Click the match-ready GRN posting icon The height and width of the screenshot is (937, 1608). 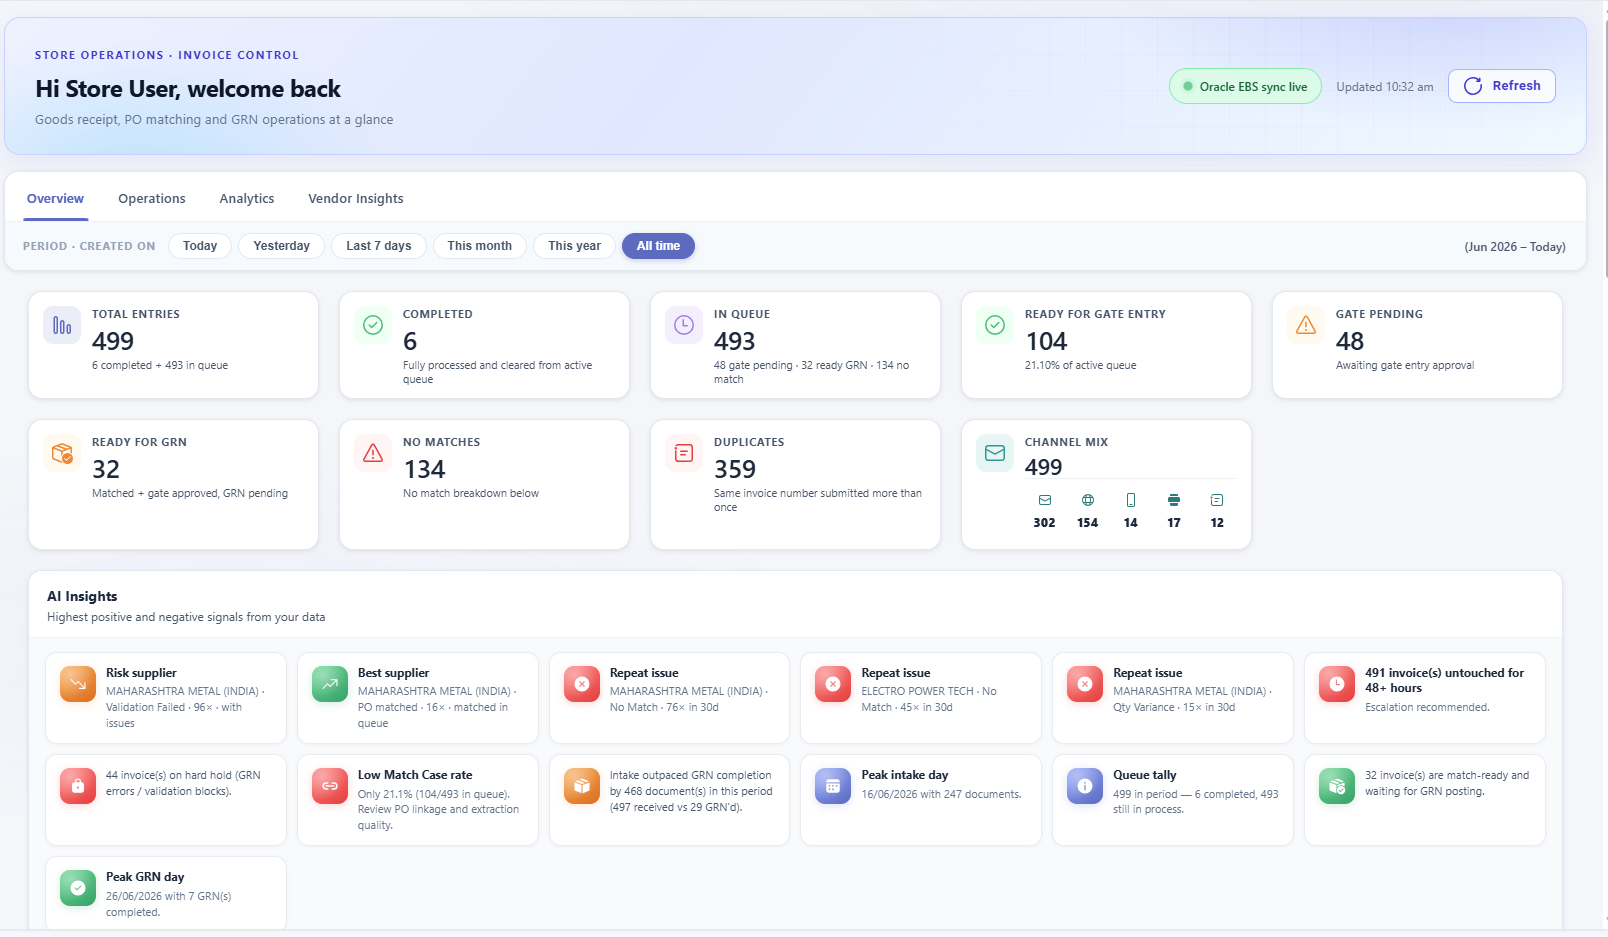click(1337, 787)
